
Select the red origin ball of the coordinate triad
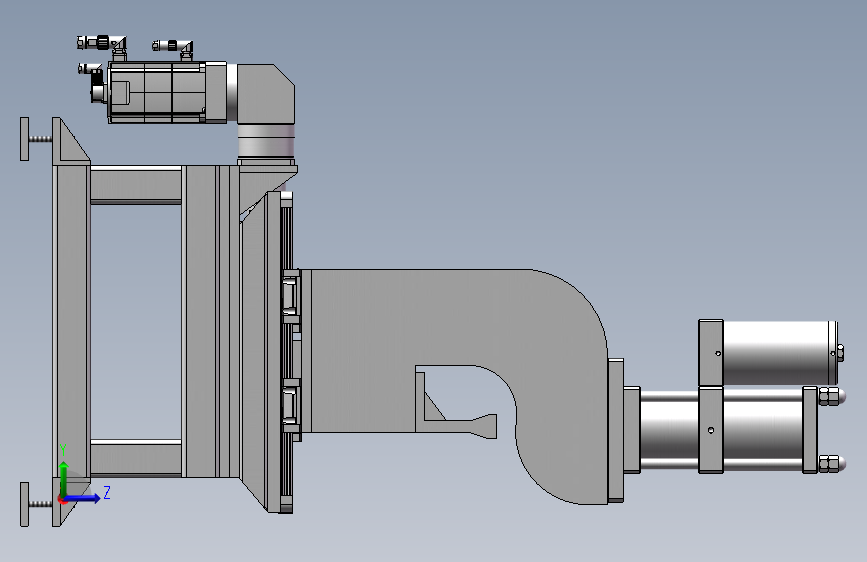(x=62, y=499)
